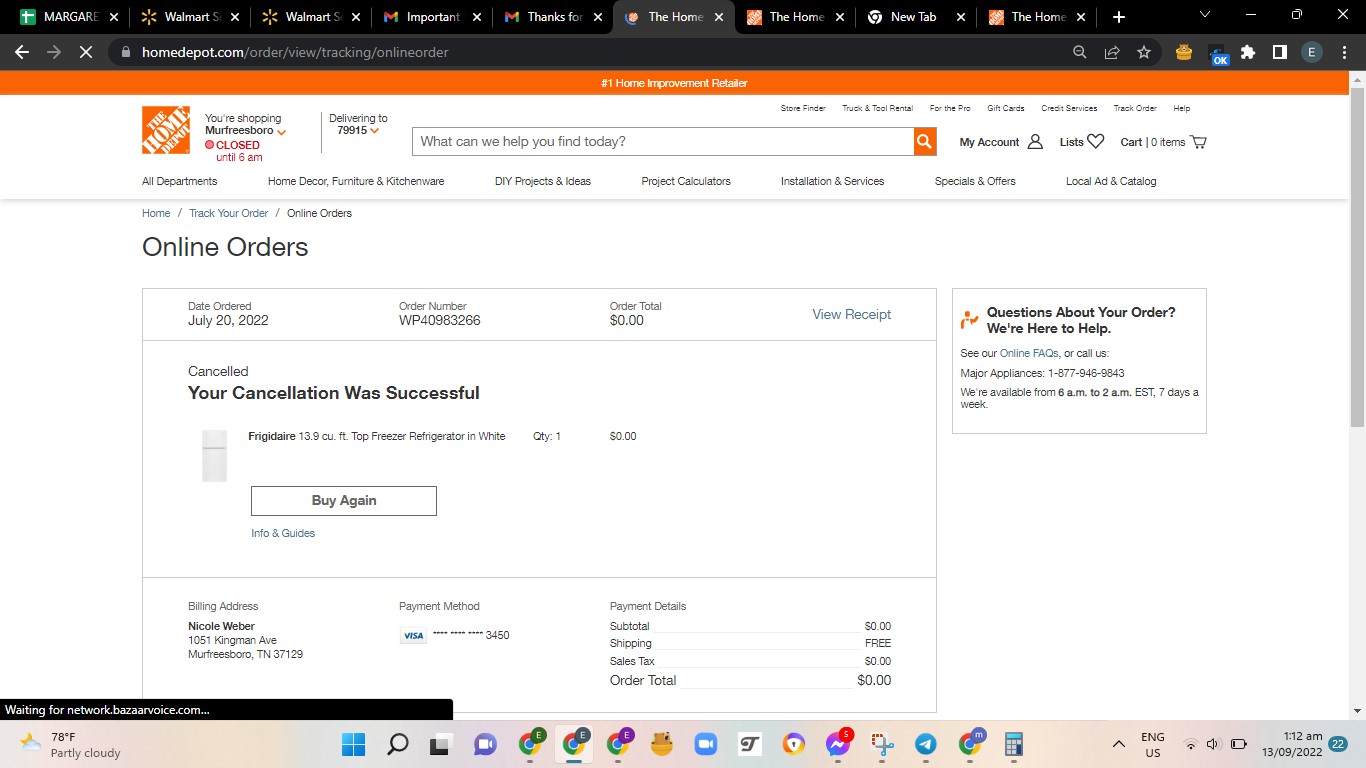Change delivery ZIP code 79915
Image resolution: width=1366 pixels, height=768 pixels.
tap(358, 131)
